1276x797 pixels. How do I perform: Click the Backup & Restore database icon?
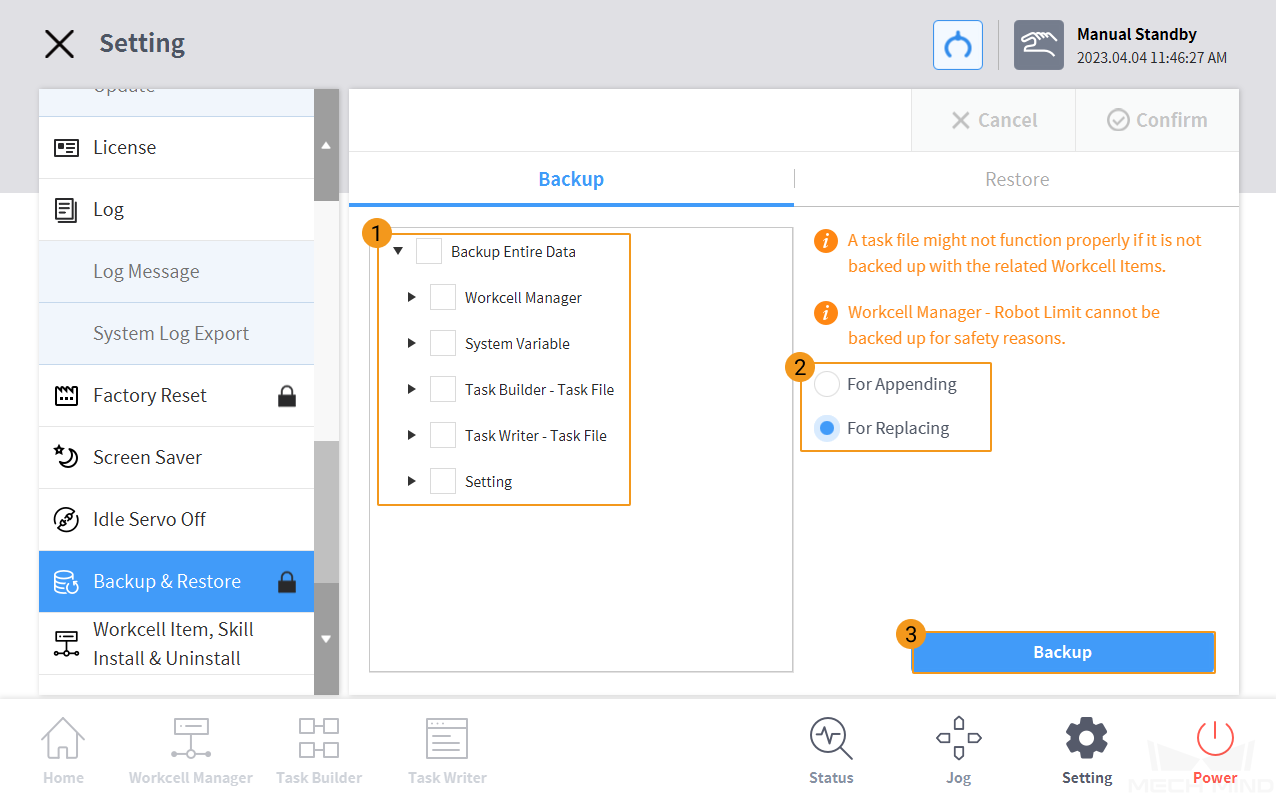pyautogui.click(x=66, y=582)
